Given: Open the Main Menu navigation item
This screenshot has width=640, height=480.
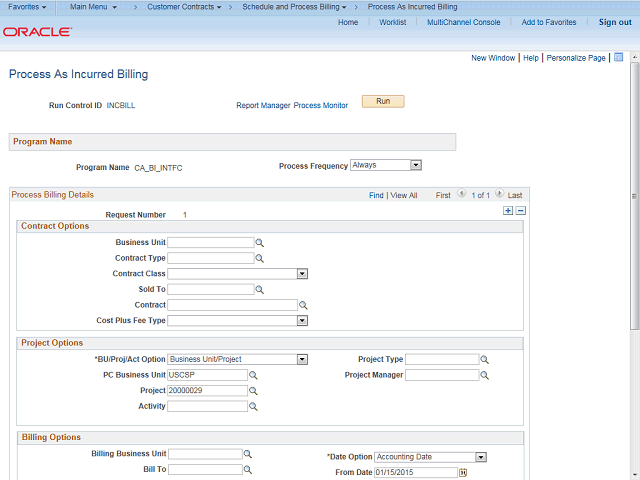Looking at the screenshot, I should 93,7.
